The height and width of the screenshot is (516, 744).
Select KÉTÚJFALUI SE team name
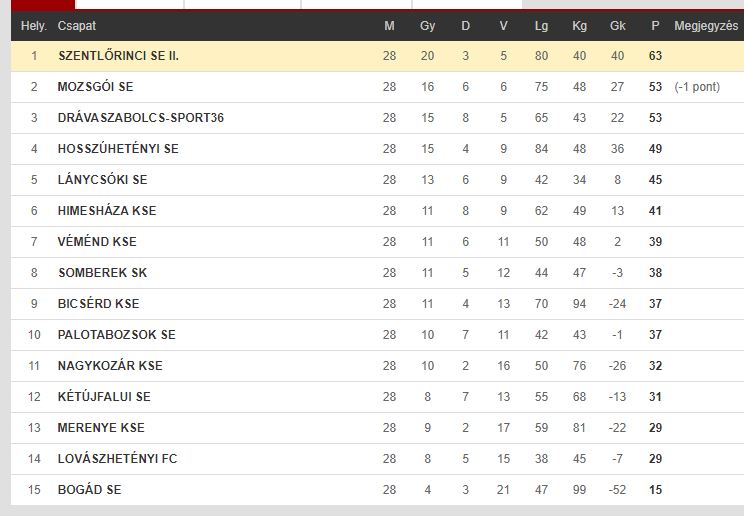104,396
